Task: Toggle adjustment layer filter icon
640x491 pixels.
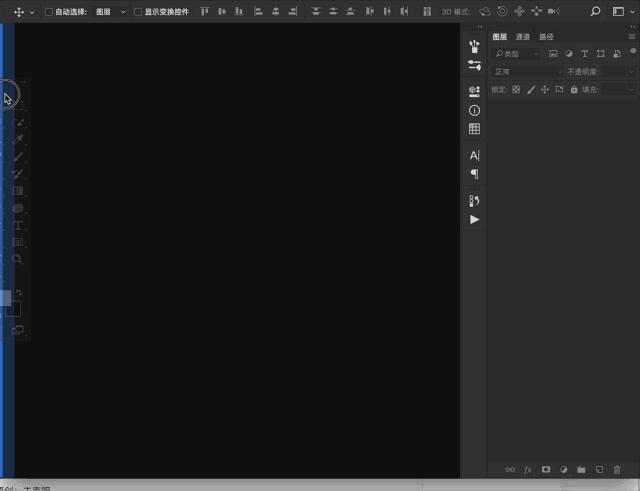Action: (569, 53)
